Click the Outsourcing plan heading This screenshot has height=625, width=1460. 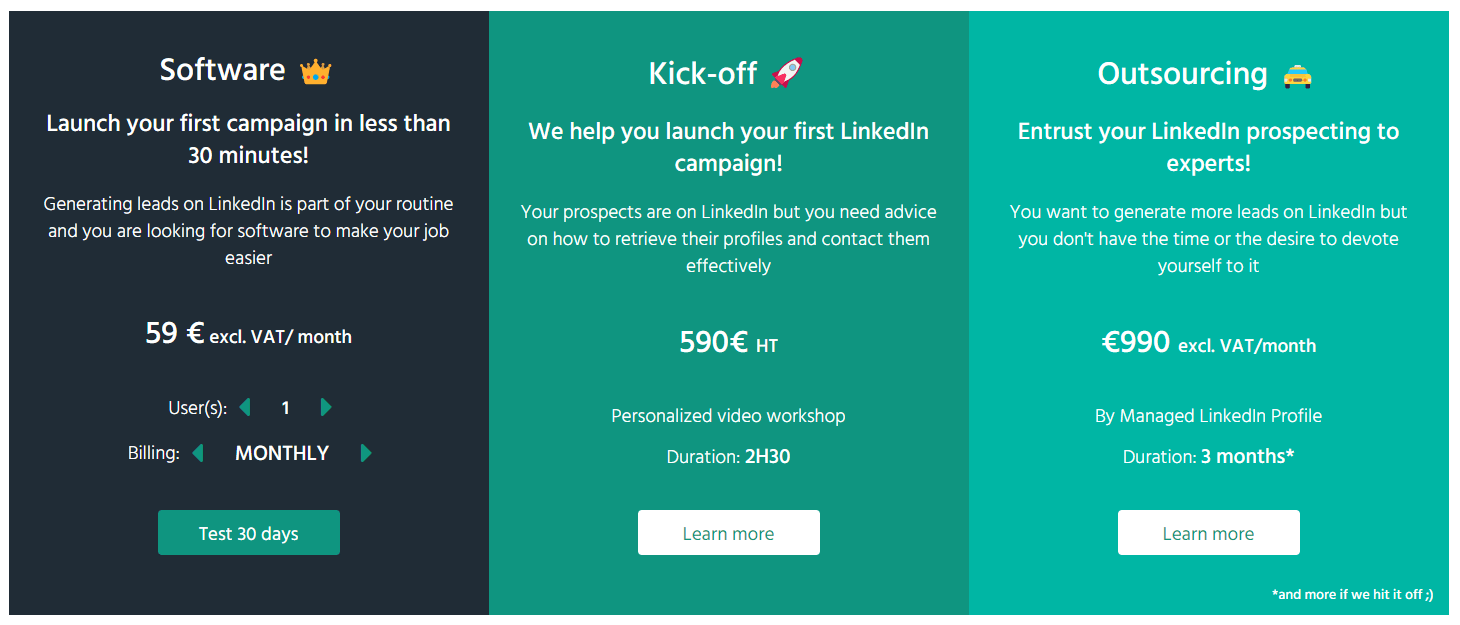tap(1183, 74)
